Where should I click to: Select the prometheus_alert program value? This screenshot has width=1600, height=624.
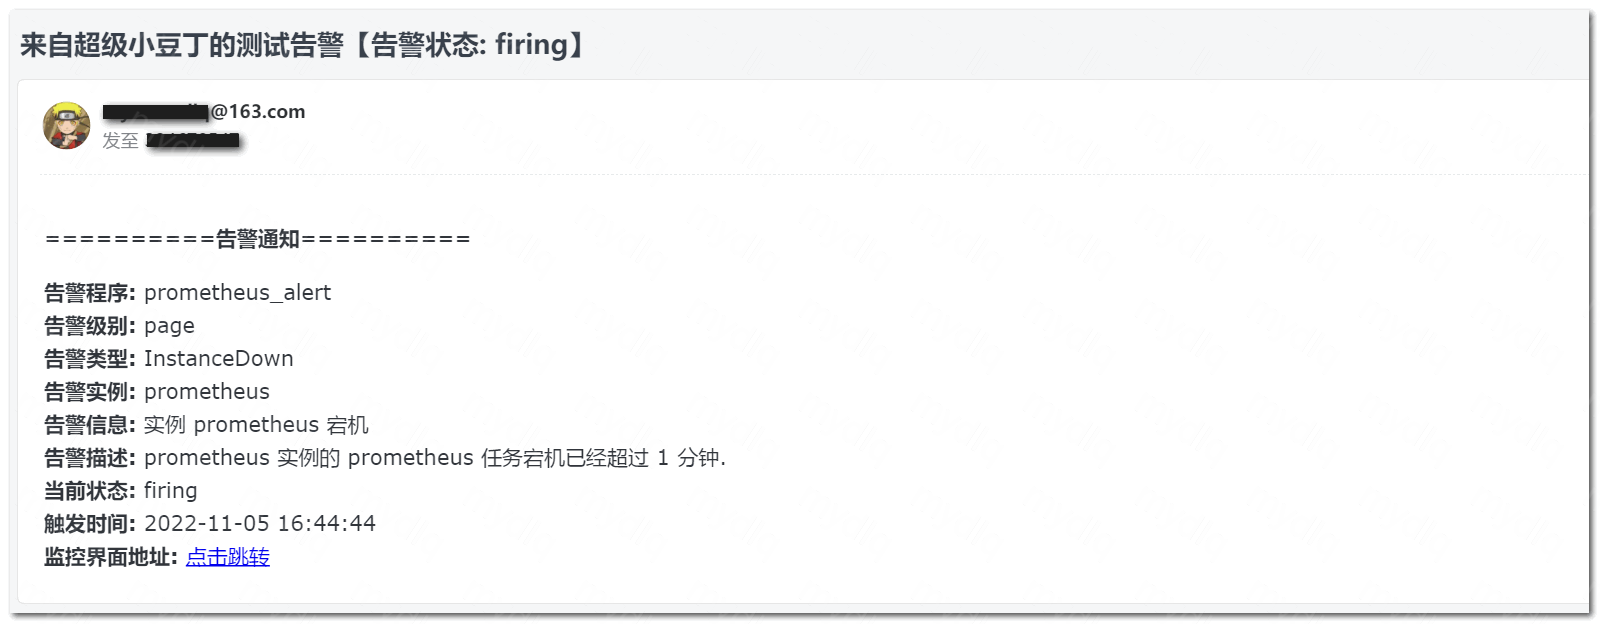(237, 293)
